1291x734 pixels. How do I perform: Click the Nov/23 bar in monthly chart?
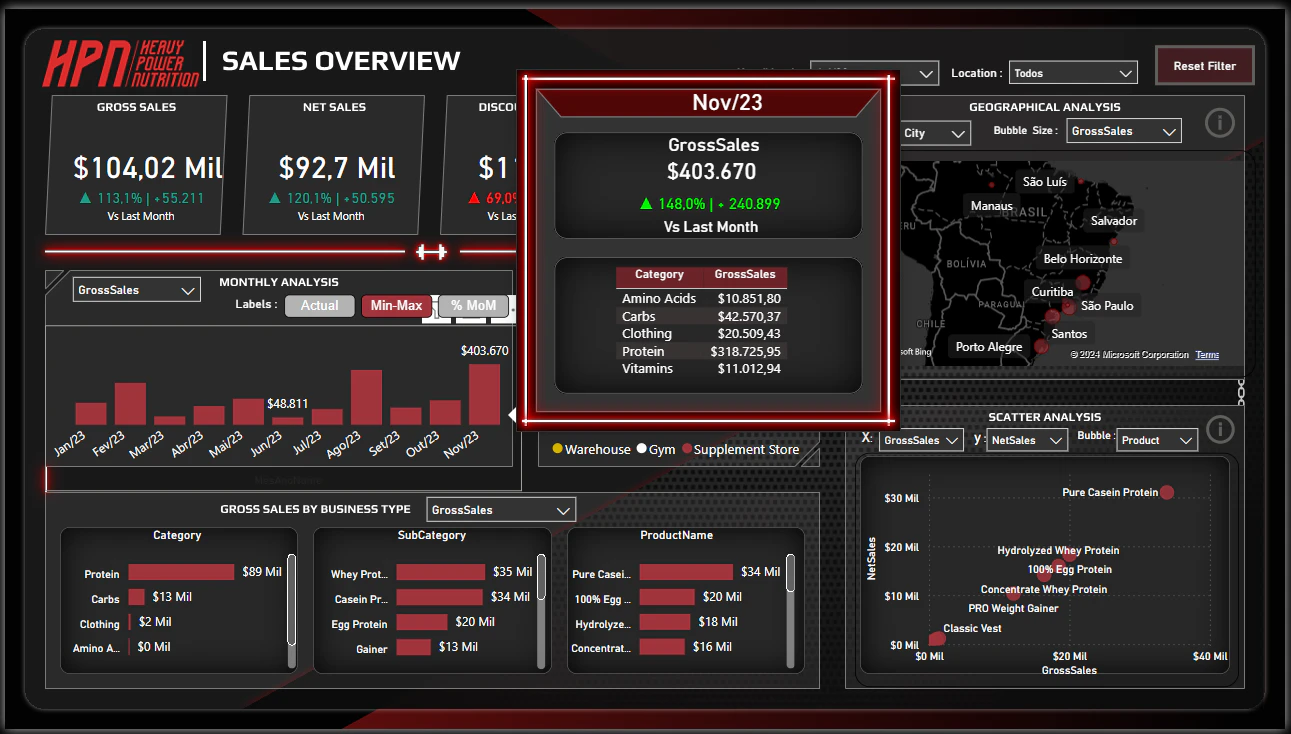[484, 394]
